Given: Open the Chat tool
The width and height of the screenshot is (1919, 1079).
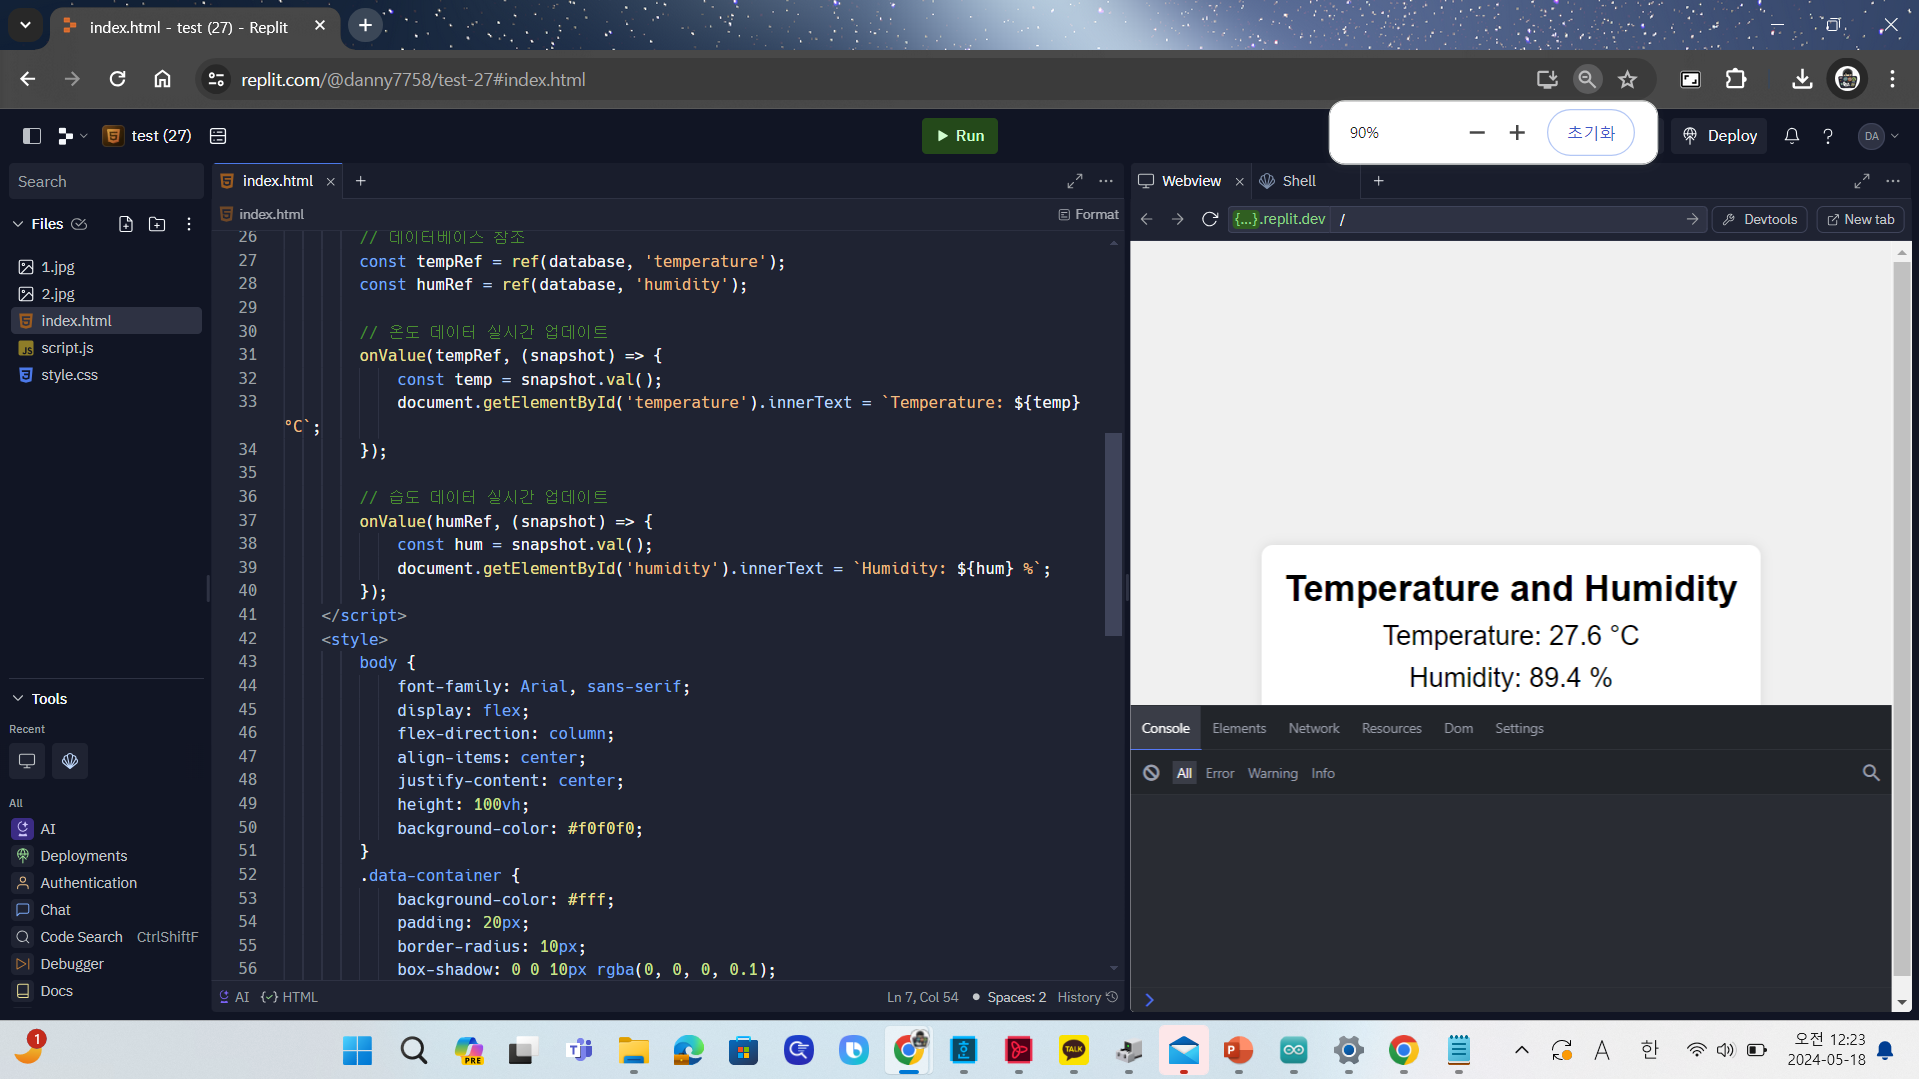Looking at the screenshot, I should click(x=106, y=910).
